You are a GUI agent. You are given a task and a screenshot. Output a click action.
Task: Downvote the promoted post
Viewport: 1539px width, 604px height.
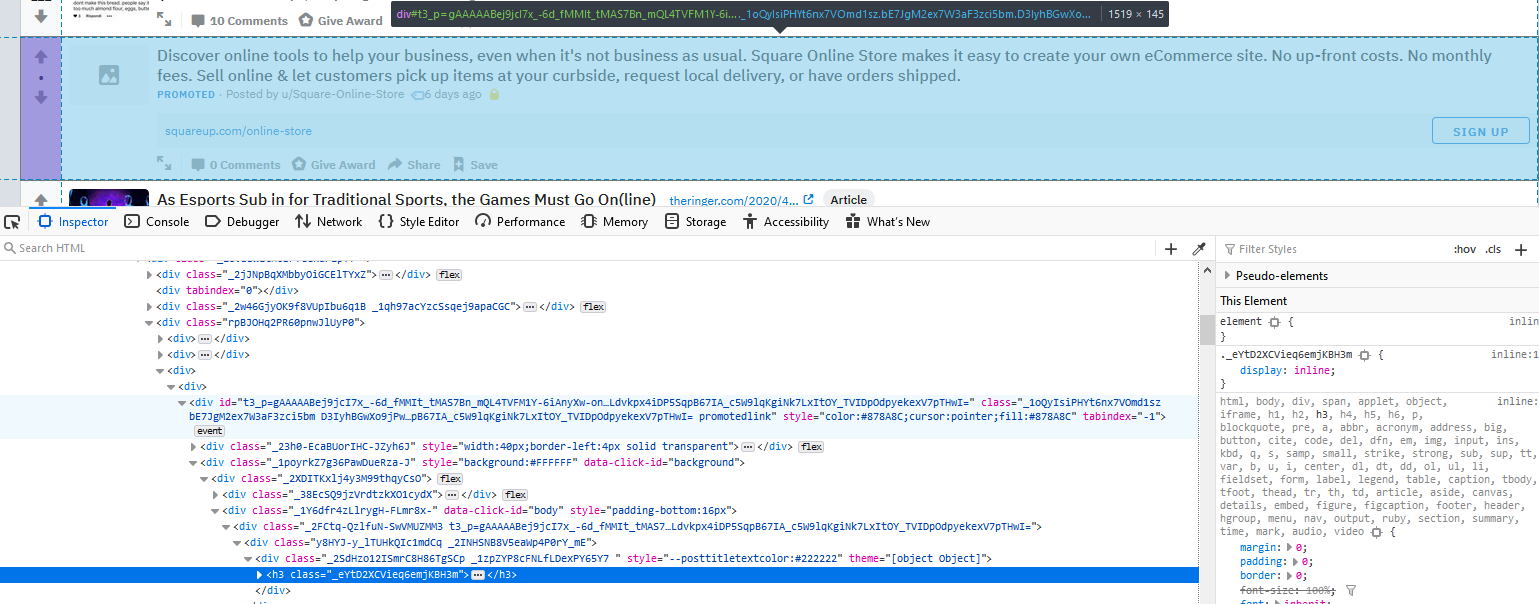coord(41,97)
